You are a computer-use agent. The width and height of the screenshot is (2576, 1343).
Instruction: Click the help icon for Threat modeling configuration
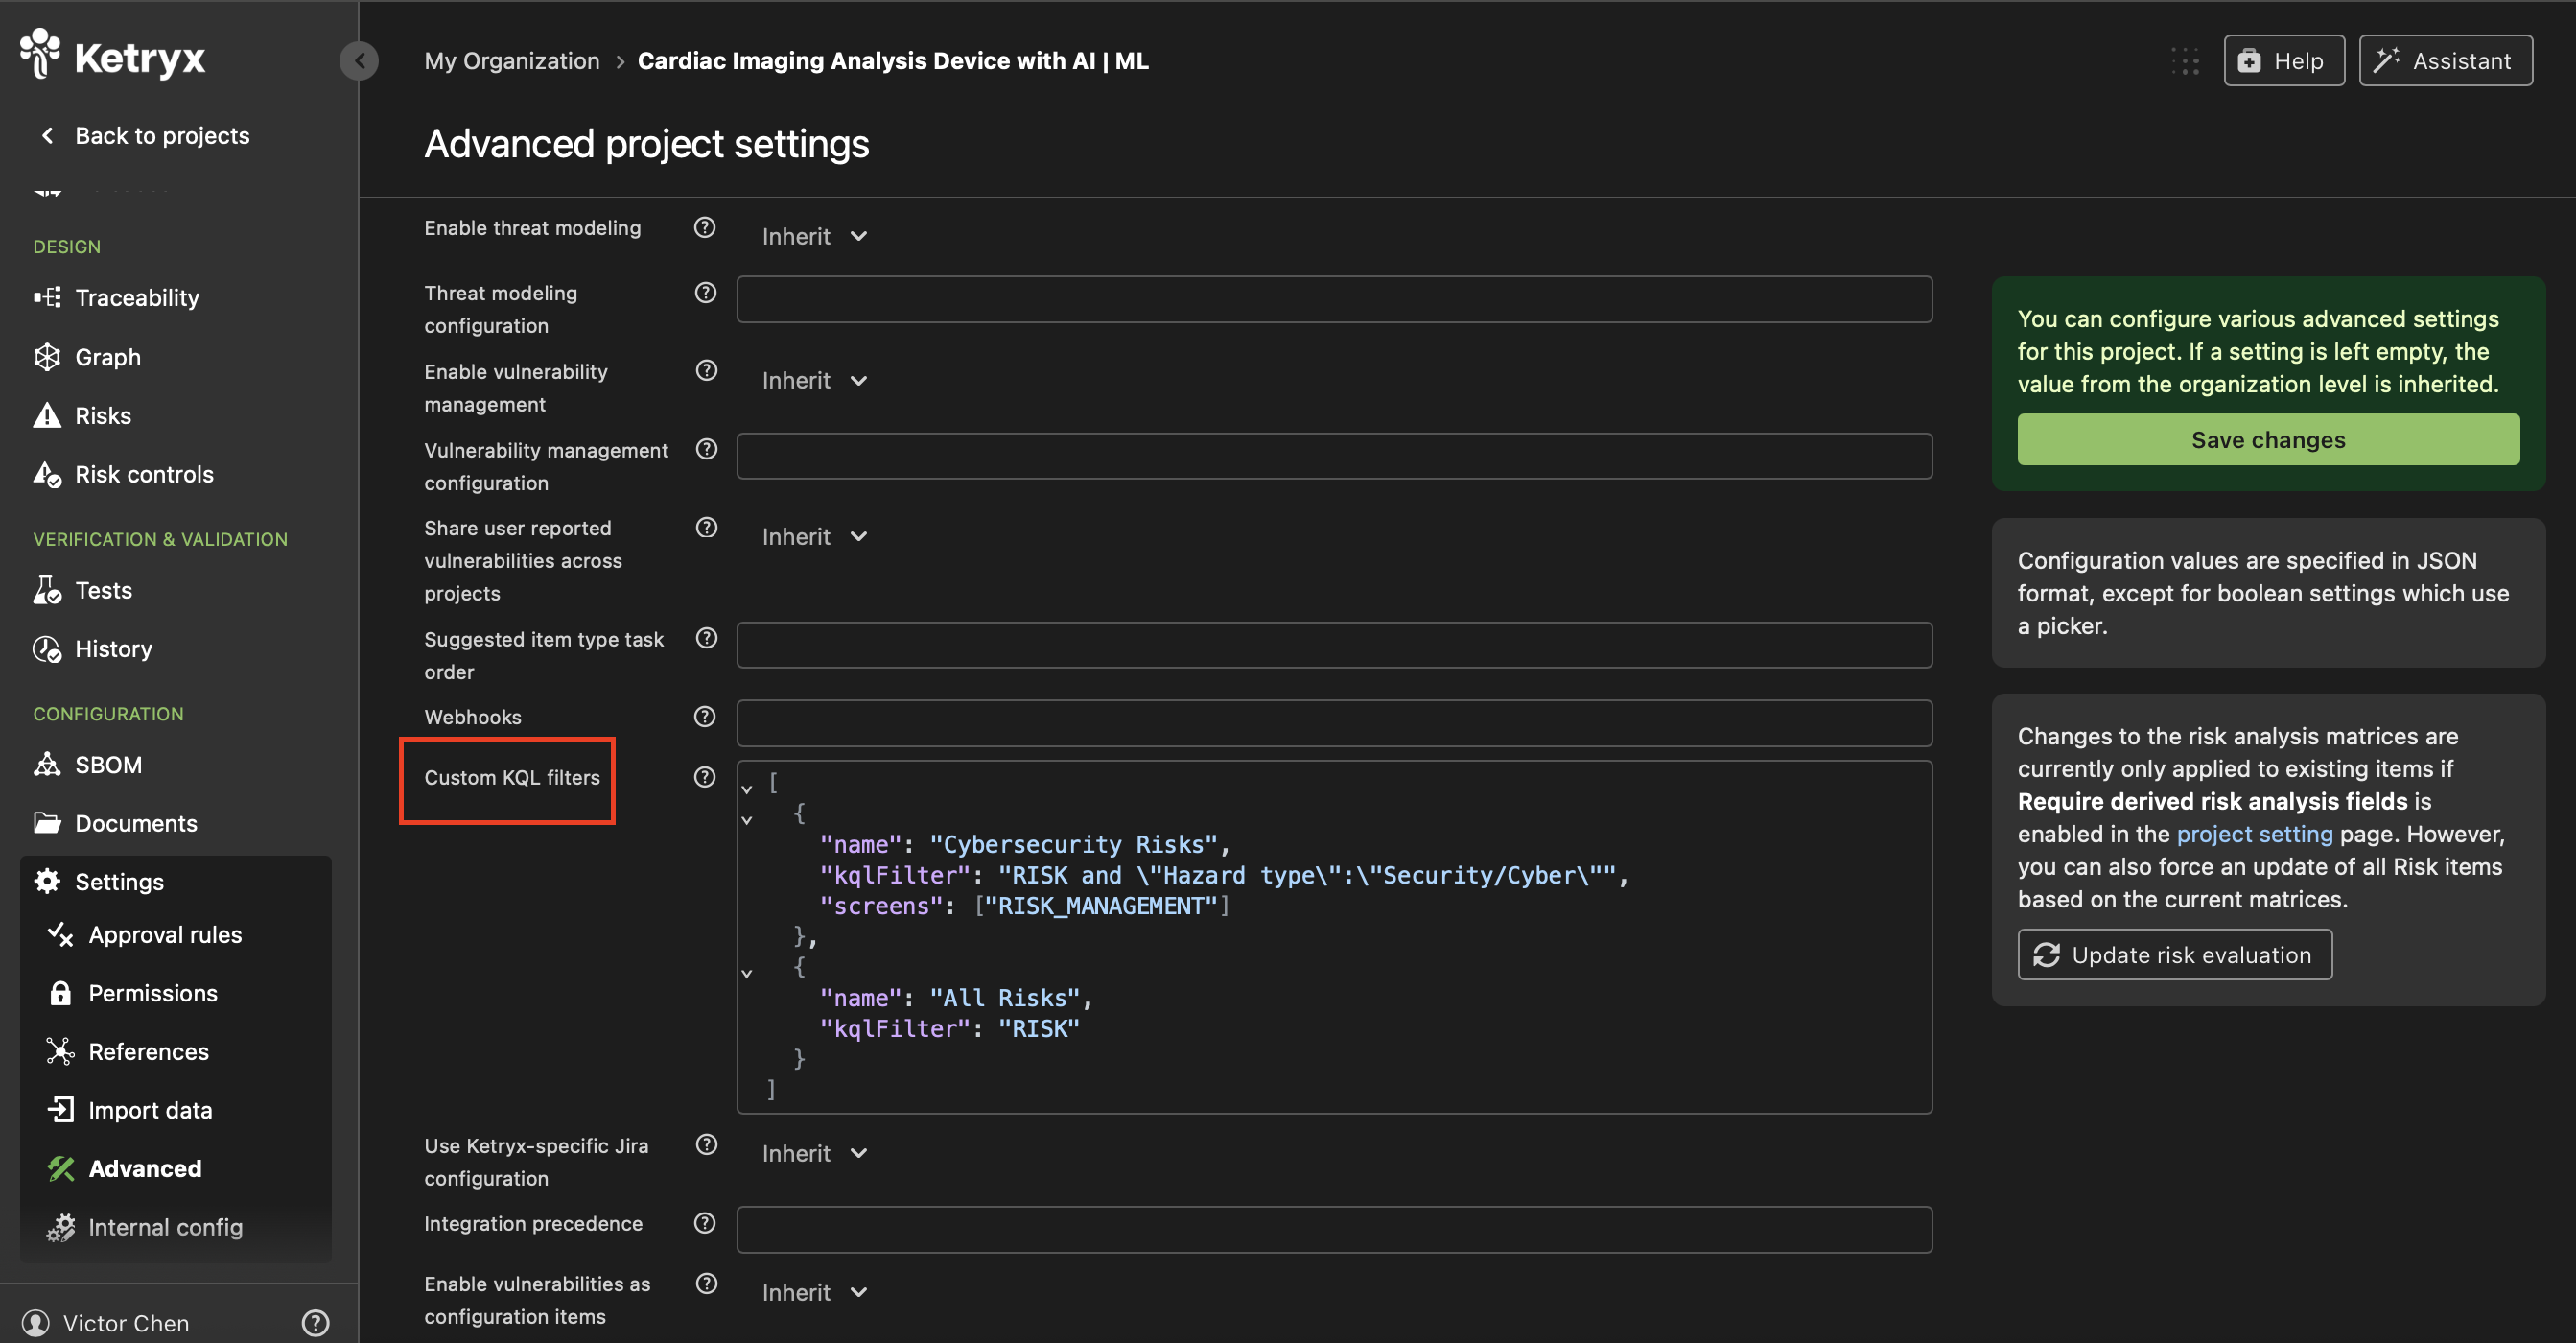pyautogui.click(x=705, y=293)
